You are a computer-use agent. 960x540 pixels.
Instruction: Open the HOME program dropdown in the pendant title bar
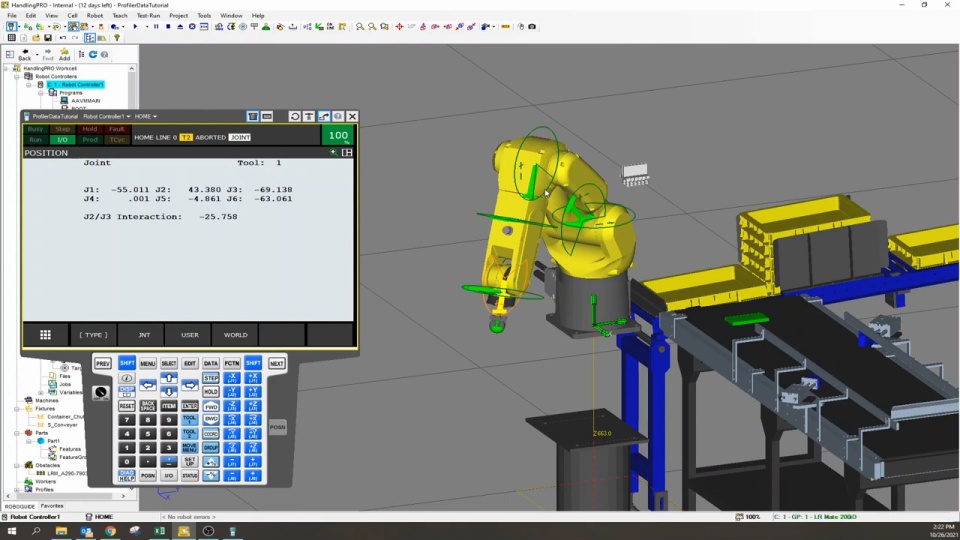(x=146, y=117)
